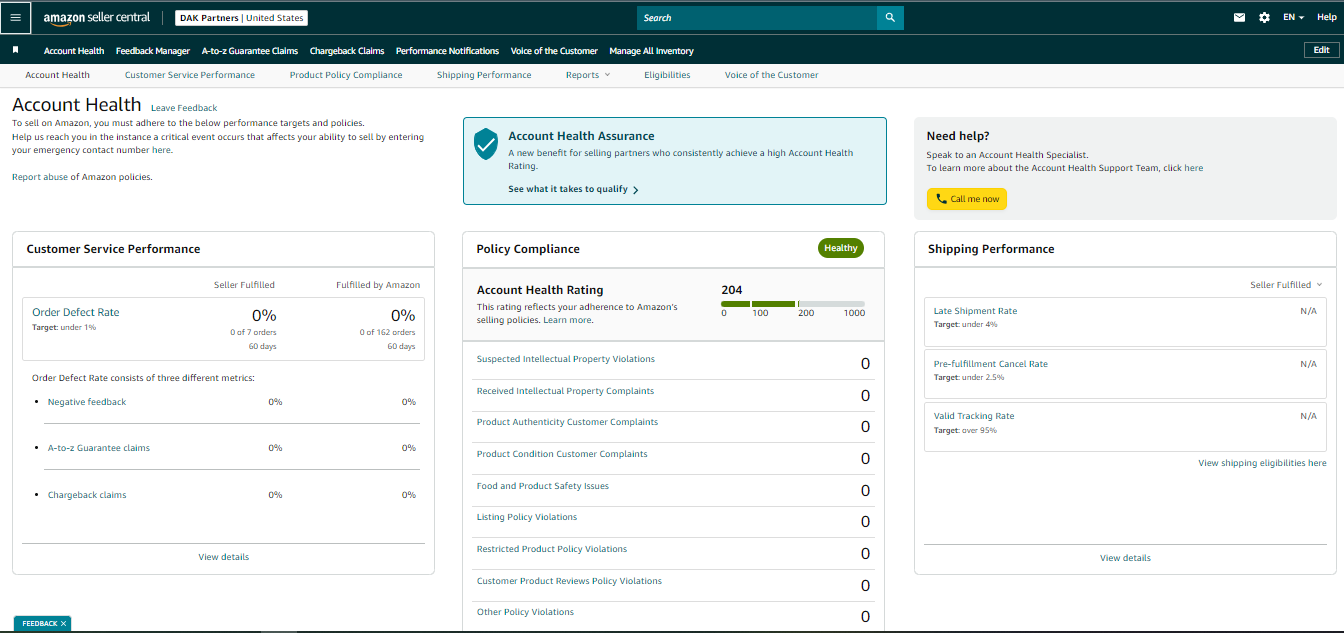Open Voice of the Customer bookmark
The width and height of the screenshot is (1344, 633).
click(554, 51)
